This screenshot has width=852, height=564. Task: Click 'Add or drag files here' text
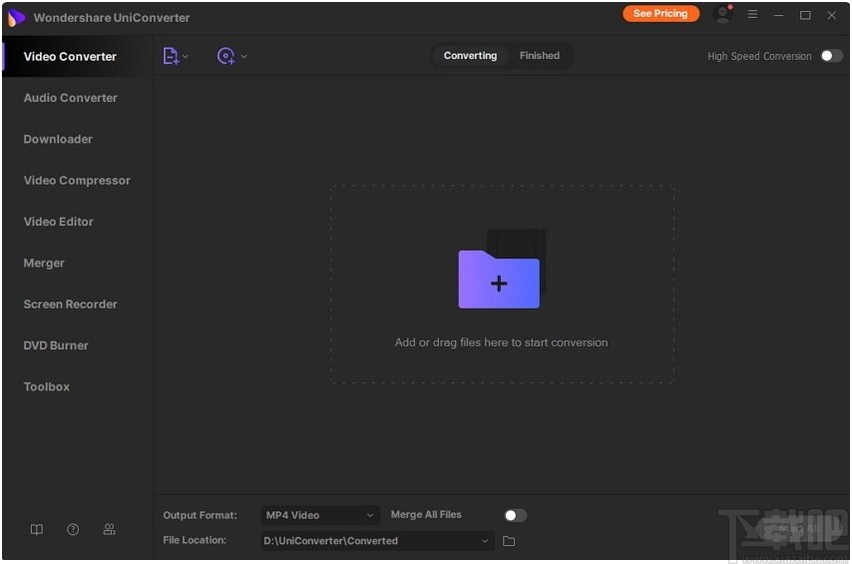501,342
